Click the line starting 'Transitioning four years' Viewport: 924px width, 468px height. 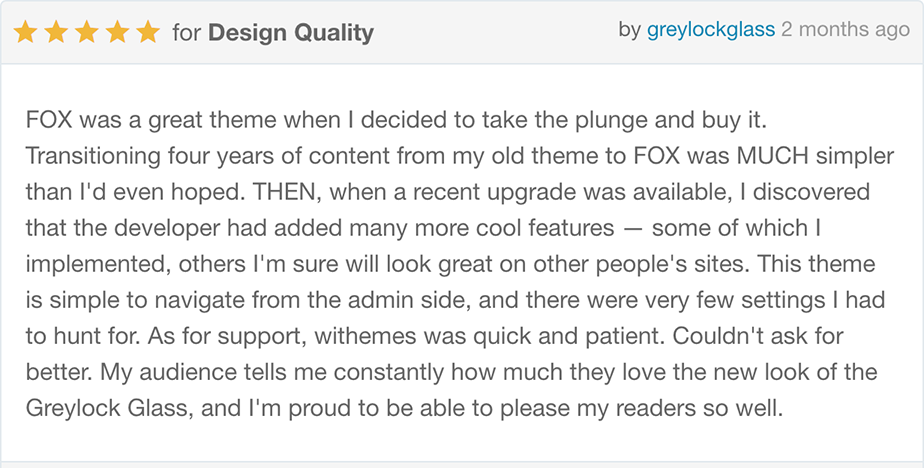point(460,156)
